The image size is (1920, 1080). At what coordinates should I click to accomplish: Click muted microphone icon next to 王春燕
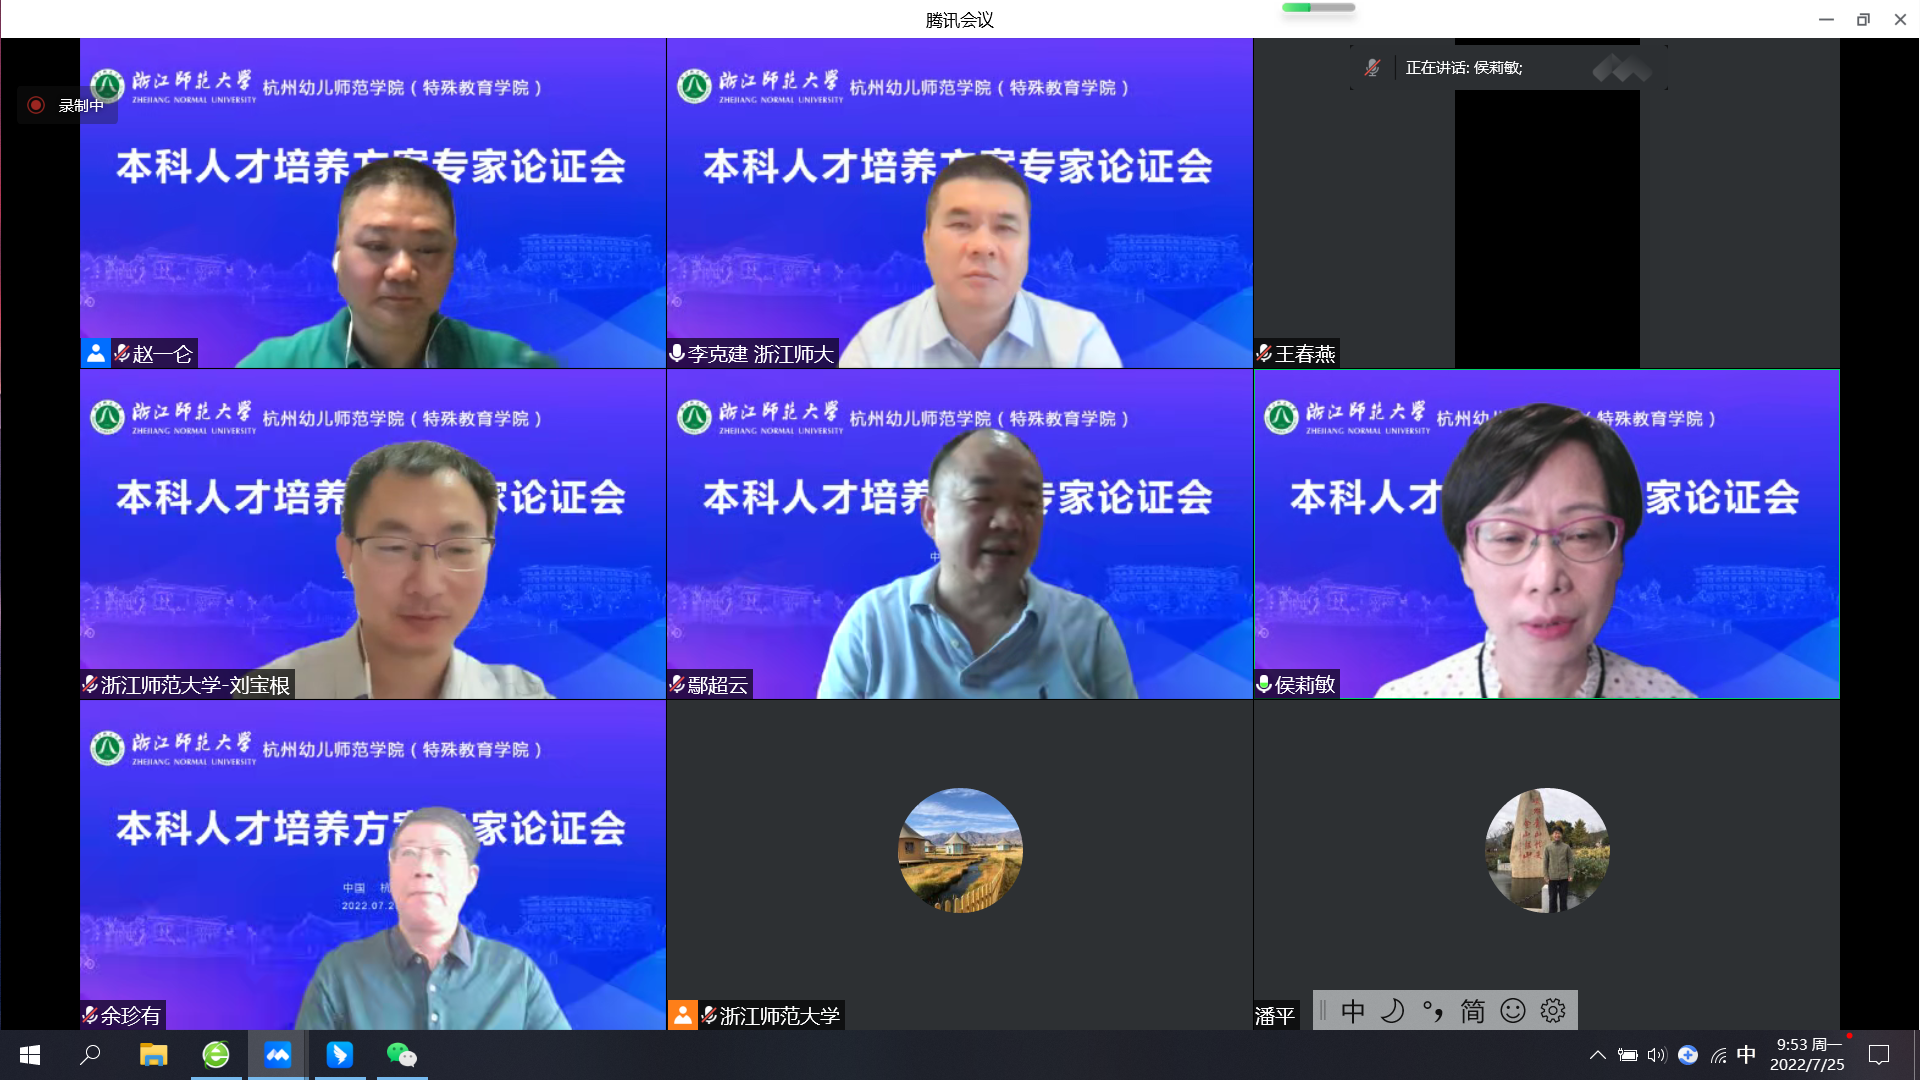1264,353
